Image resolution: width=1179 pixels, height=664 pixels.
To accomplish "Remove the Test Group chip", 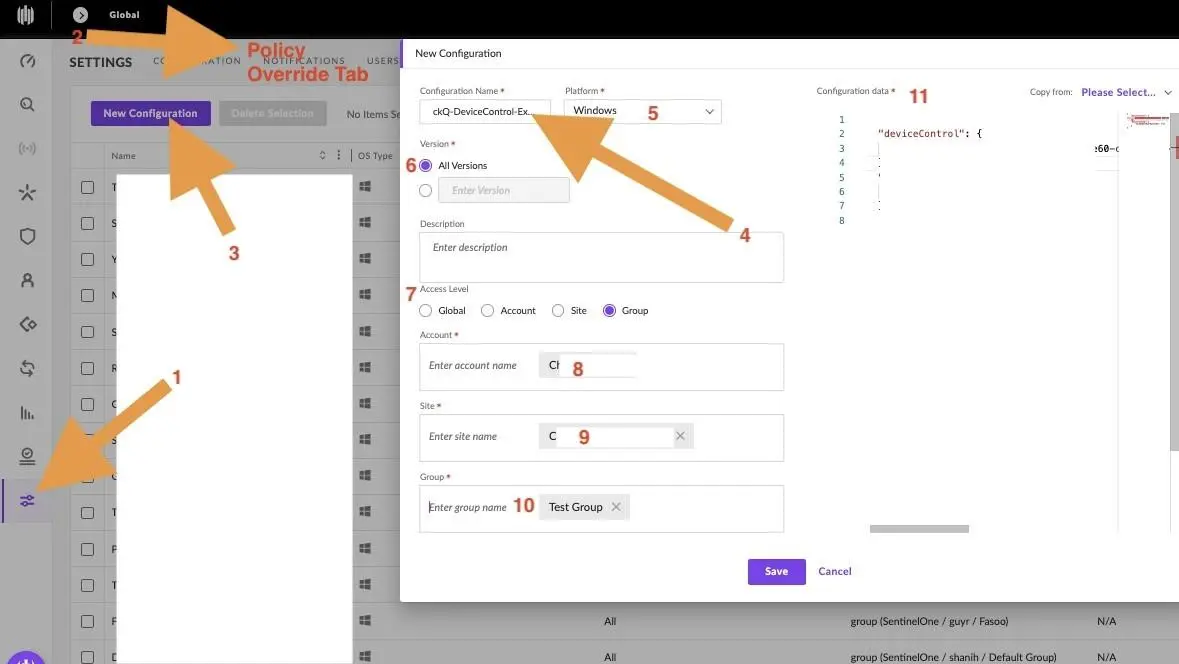I will click(616, 507).
